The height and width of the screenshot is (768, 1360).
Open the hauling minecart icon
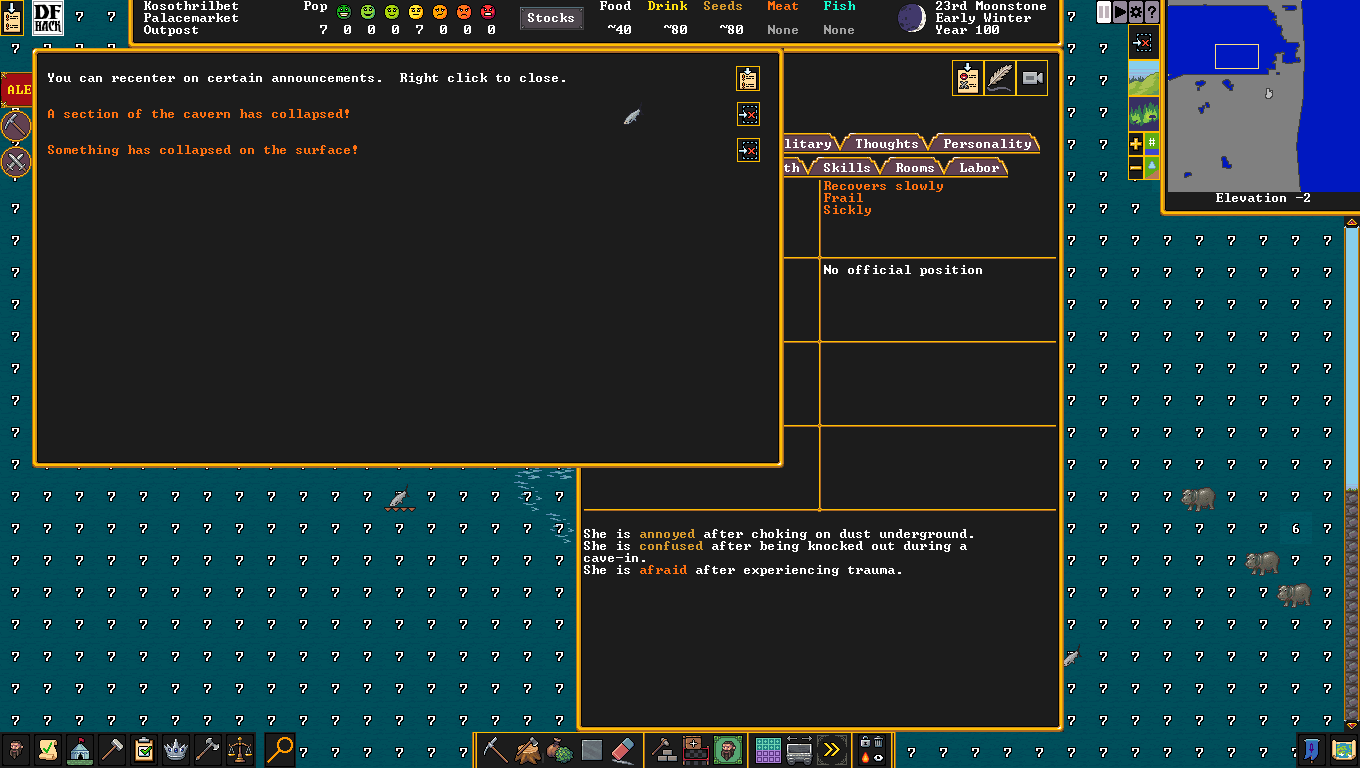coord(799,749)
